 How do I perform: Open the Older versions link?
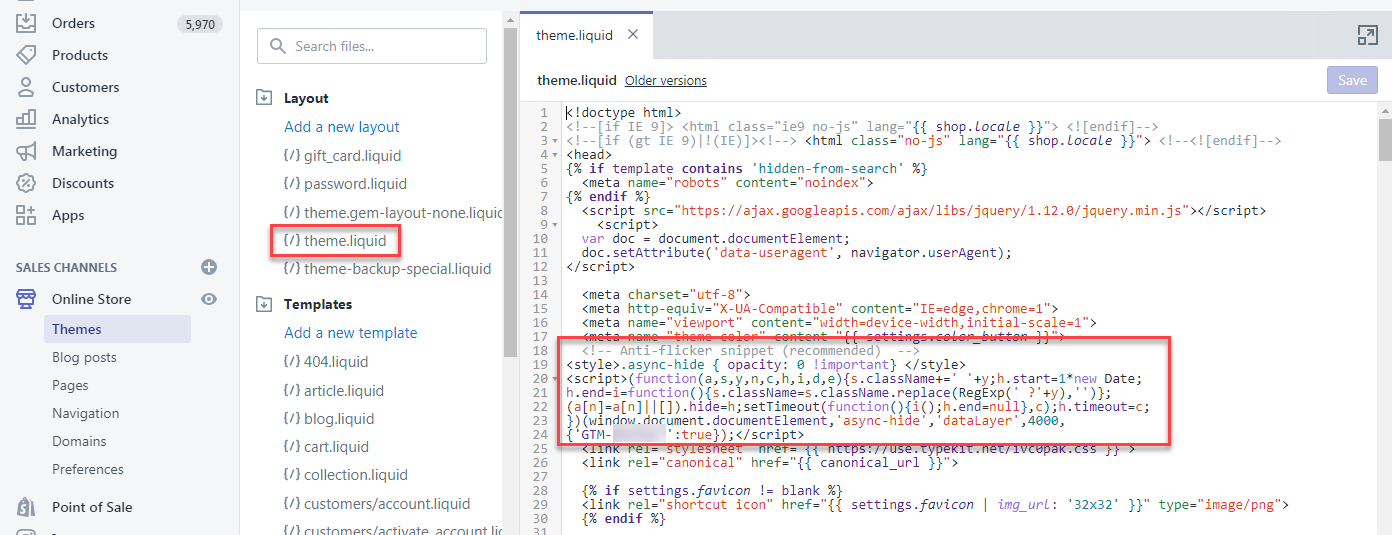[x=665, y=81]
